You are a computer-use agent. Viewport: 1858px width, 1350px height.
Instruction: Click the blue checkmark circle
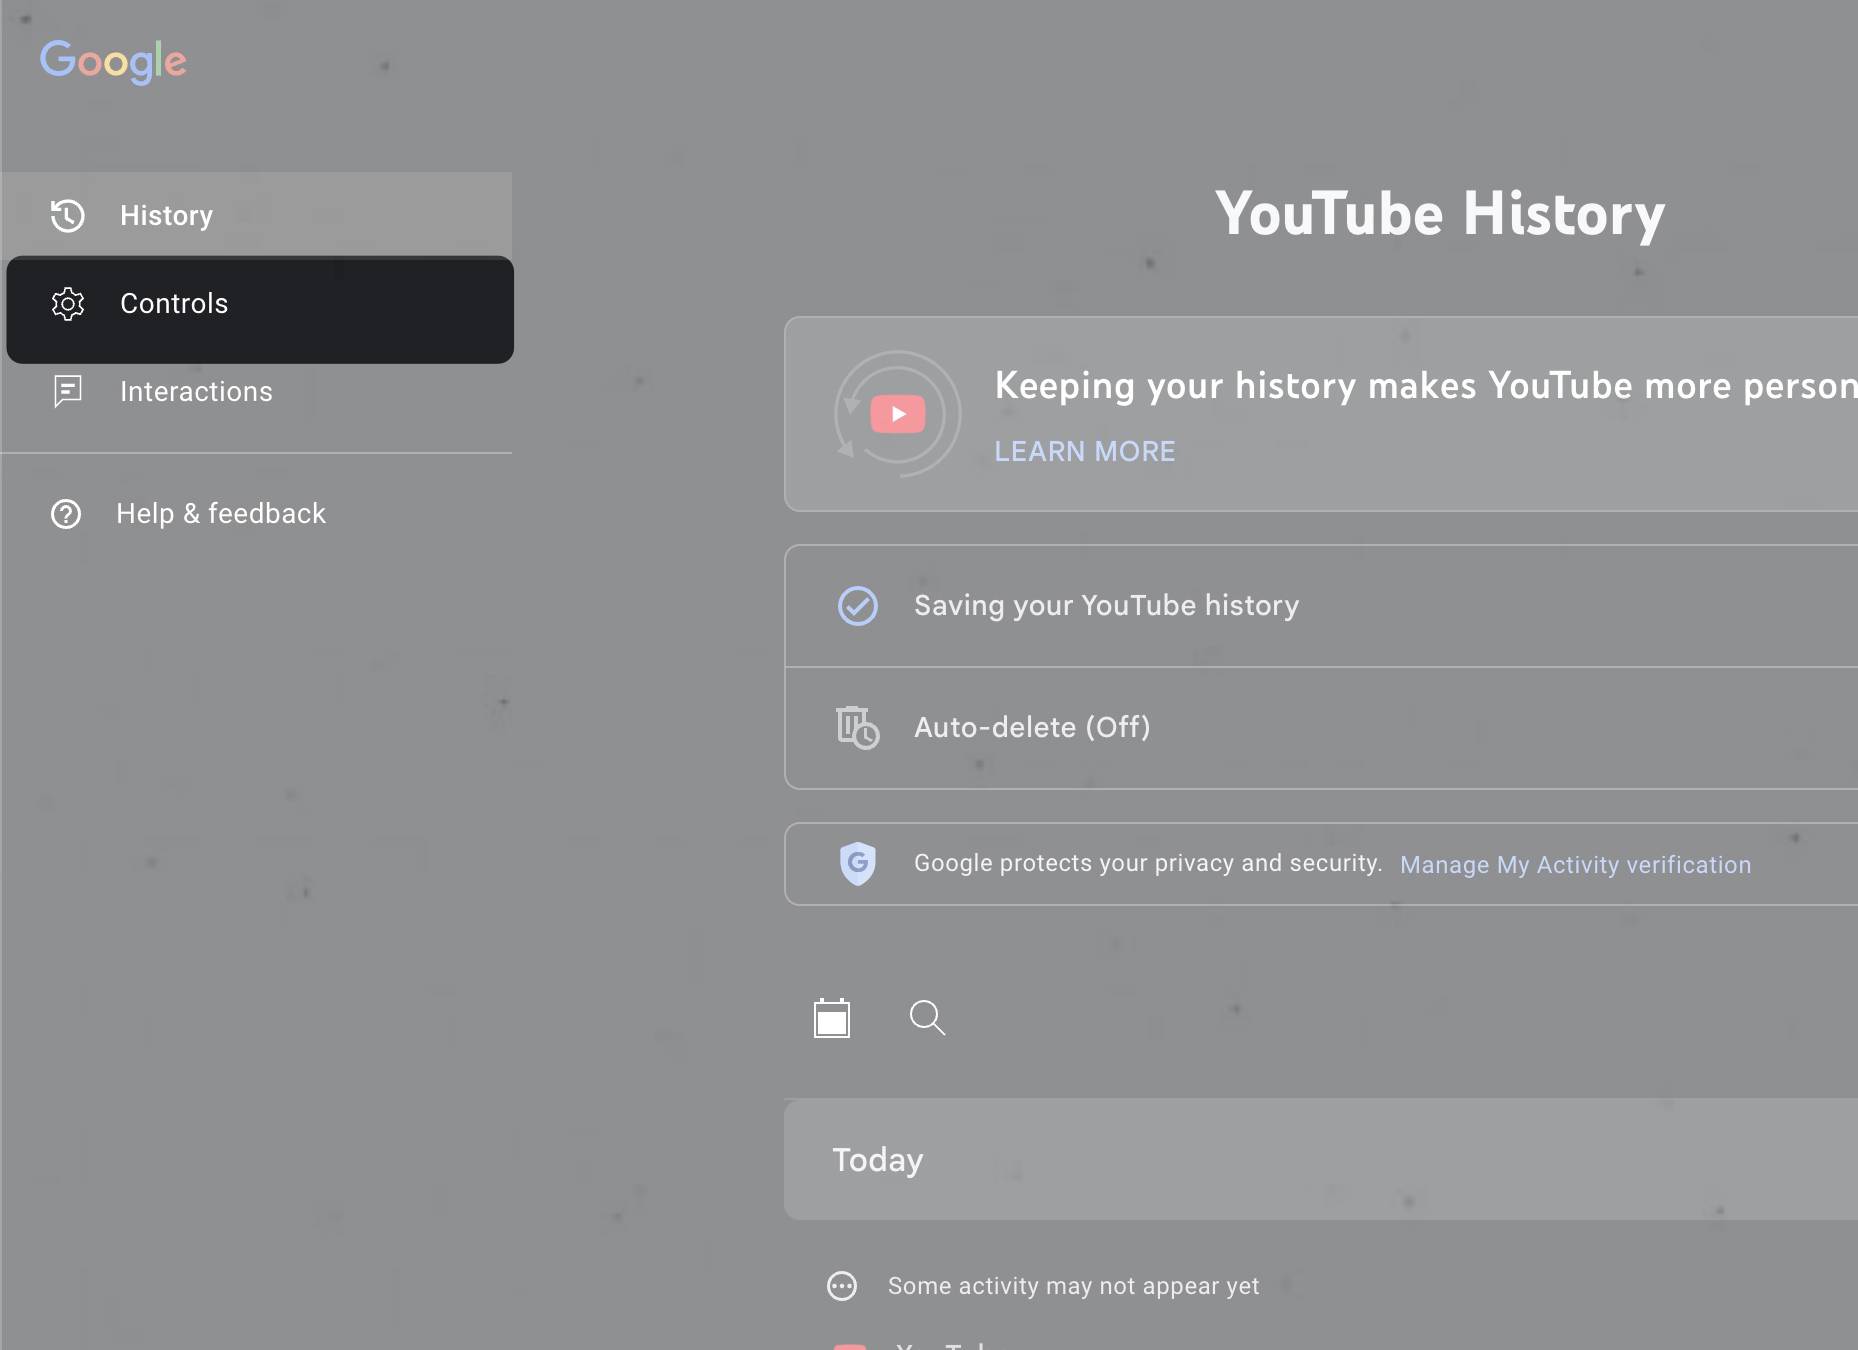click(857, 605)
